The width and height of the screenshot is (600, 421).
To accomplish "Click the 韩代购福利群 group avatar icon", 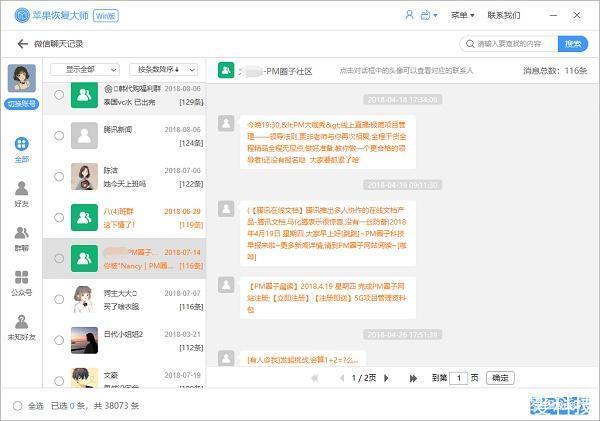I will pos(85,95).
